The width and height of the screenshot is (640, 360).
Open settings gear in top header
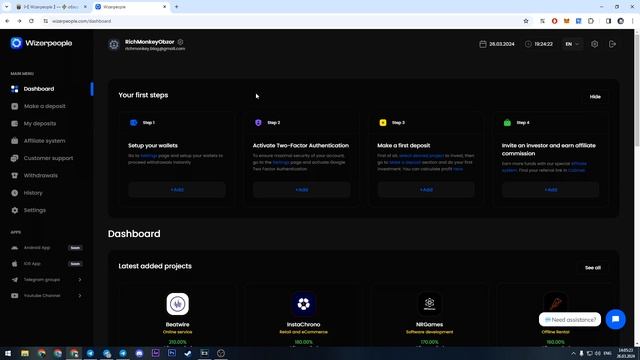pyautogui.click(x=595, y=44)
